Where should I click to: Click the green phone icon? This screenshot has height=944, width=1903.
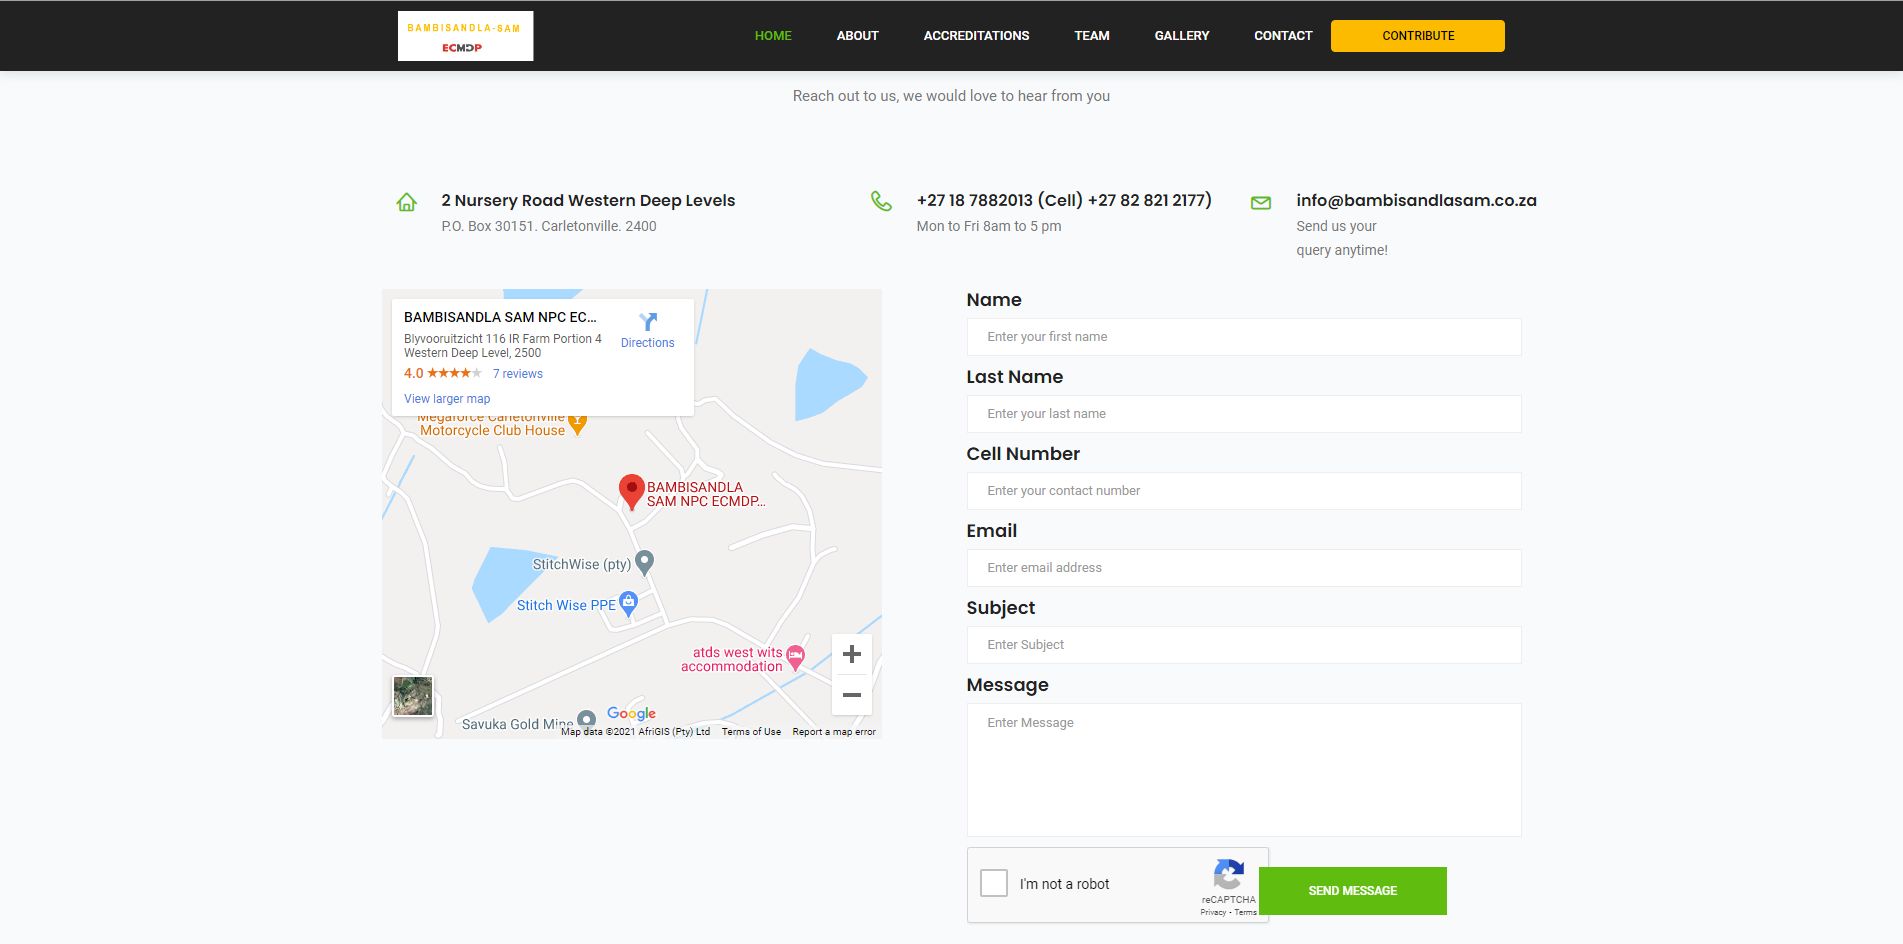(881, 201)
